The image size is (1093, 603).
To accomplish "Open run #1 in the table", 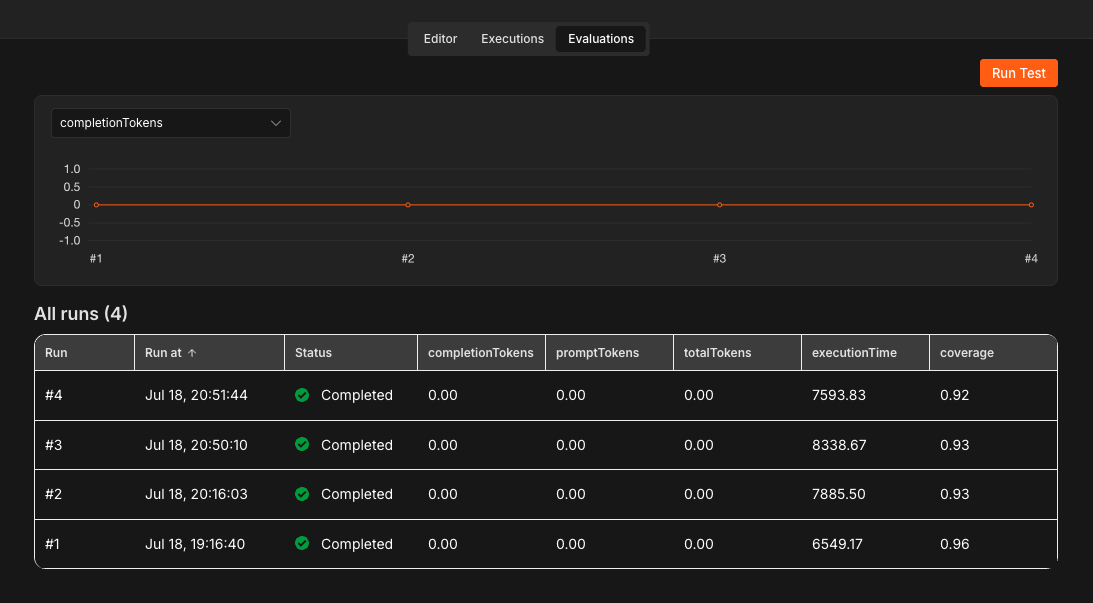I will coord(546,544).
